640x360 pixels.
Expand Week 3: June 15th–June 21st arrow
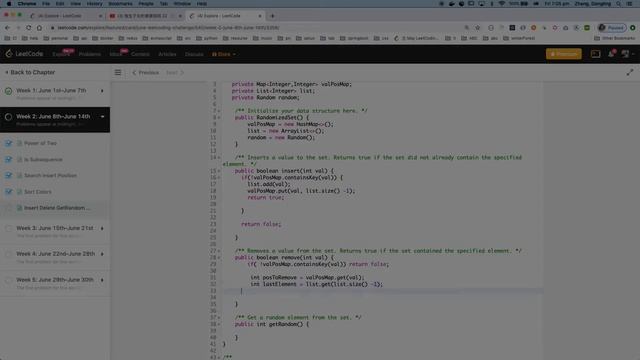[x=102, y=228]
